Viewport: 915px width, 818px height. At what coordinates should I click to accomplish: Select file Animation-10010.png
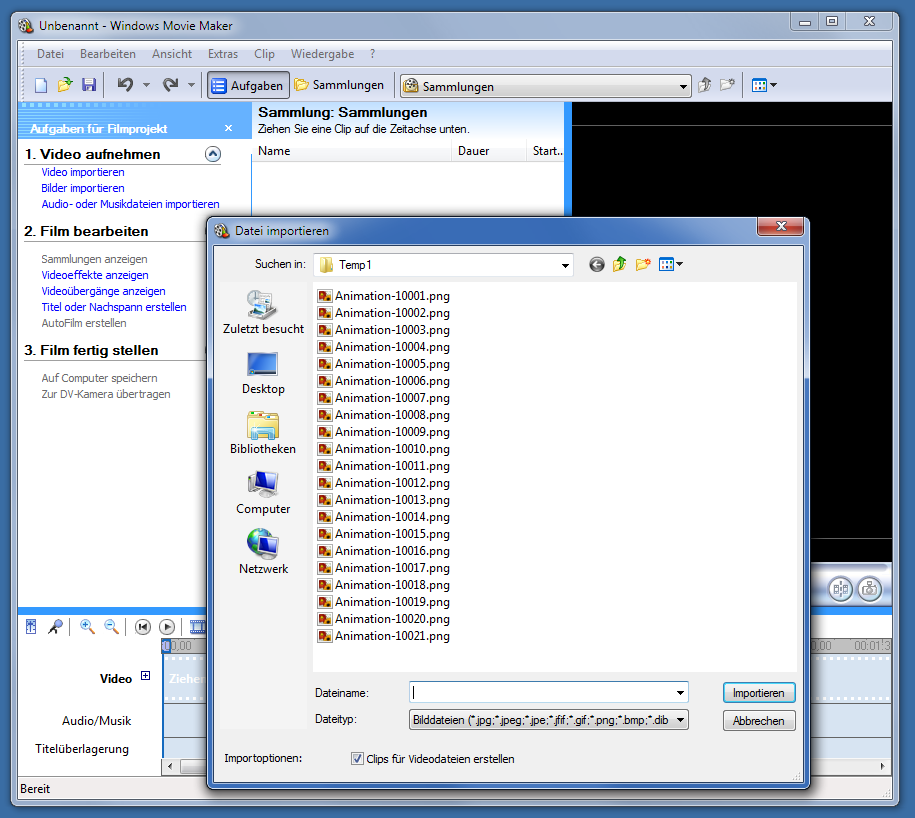[384, 449]
